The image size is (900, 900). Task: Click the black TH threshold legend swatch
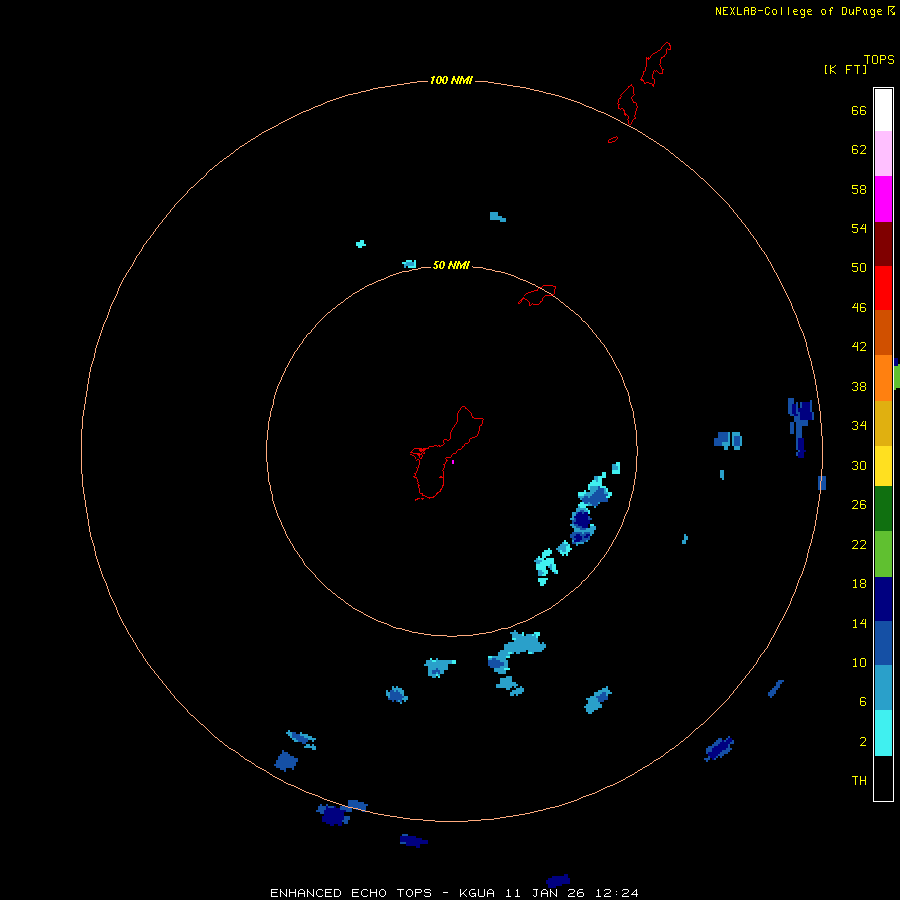click(883, 778)
